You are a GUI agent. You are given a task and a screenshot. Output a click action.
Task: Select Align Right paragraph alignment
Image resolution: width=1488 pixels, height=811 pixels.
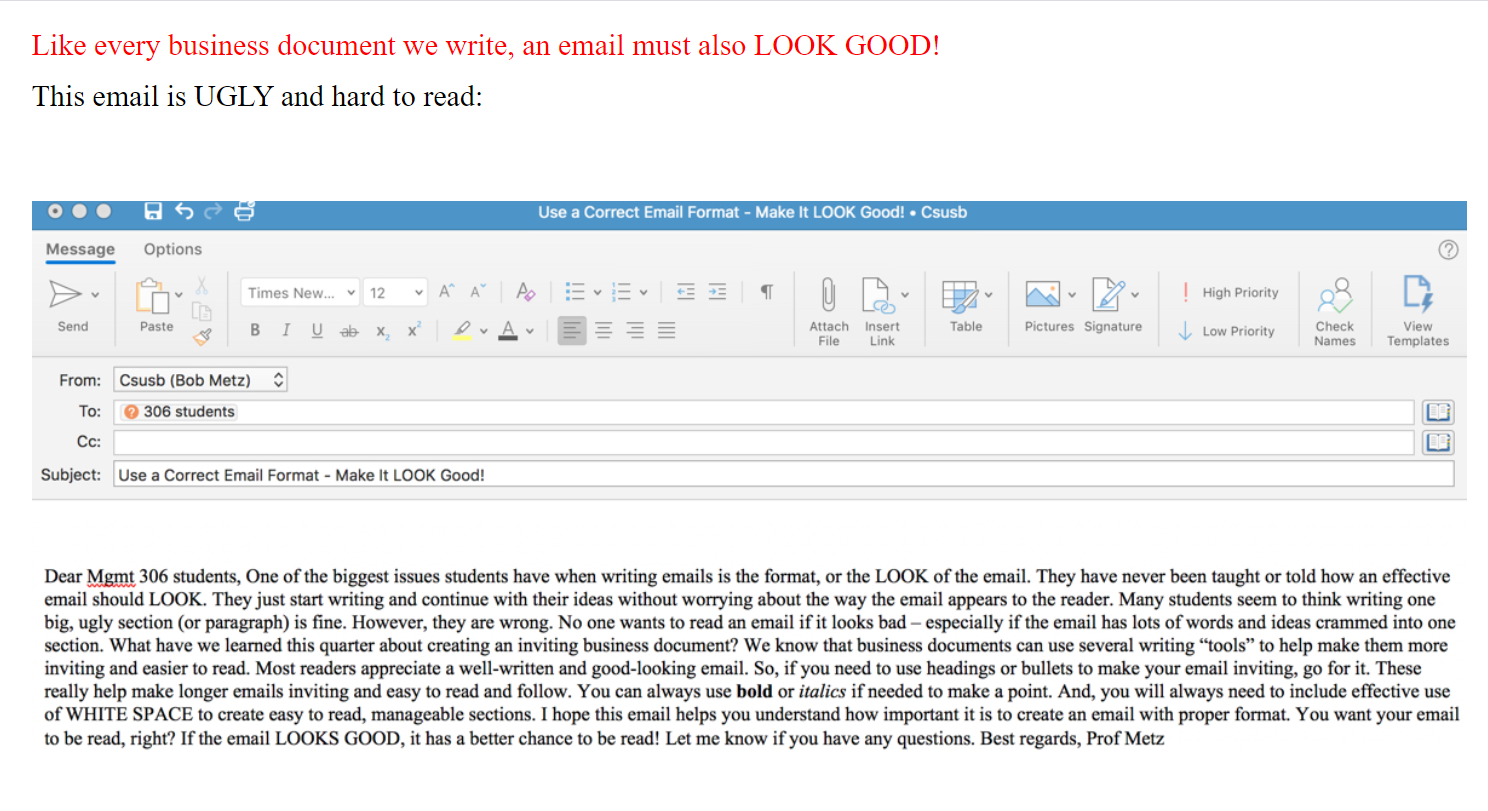635,330
